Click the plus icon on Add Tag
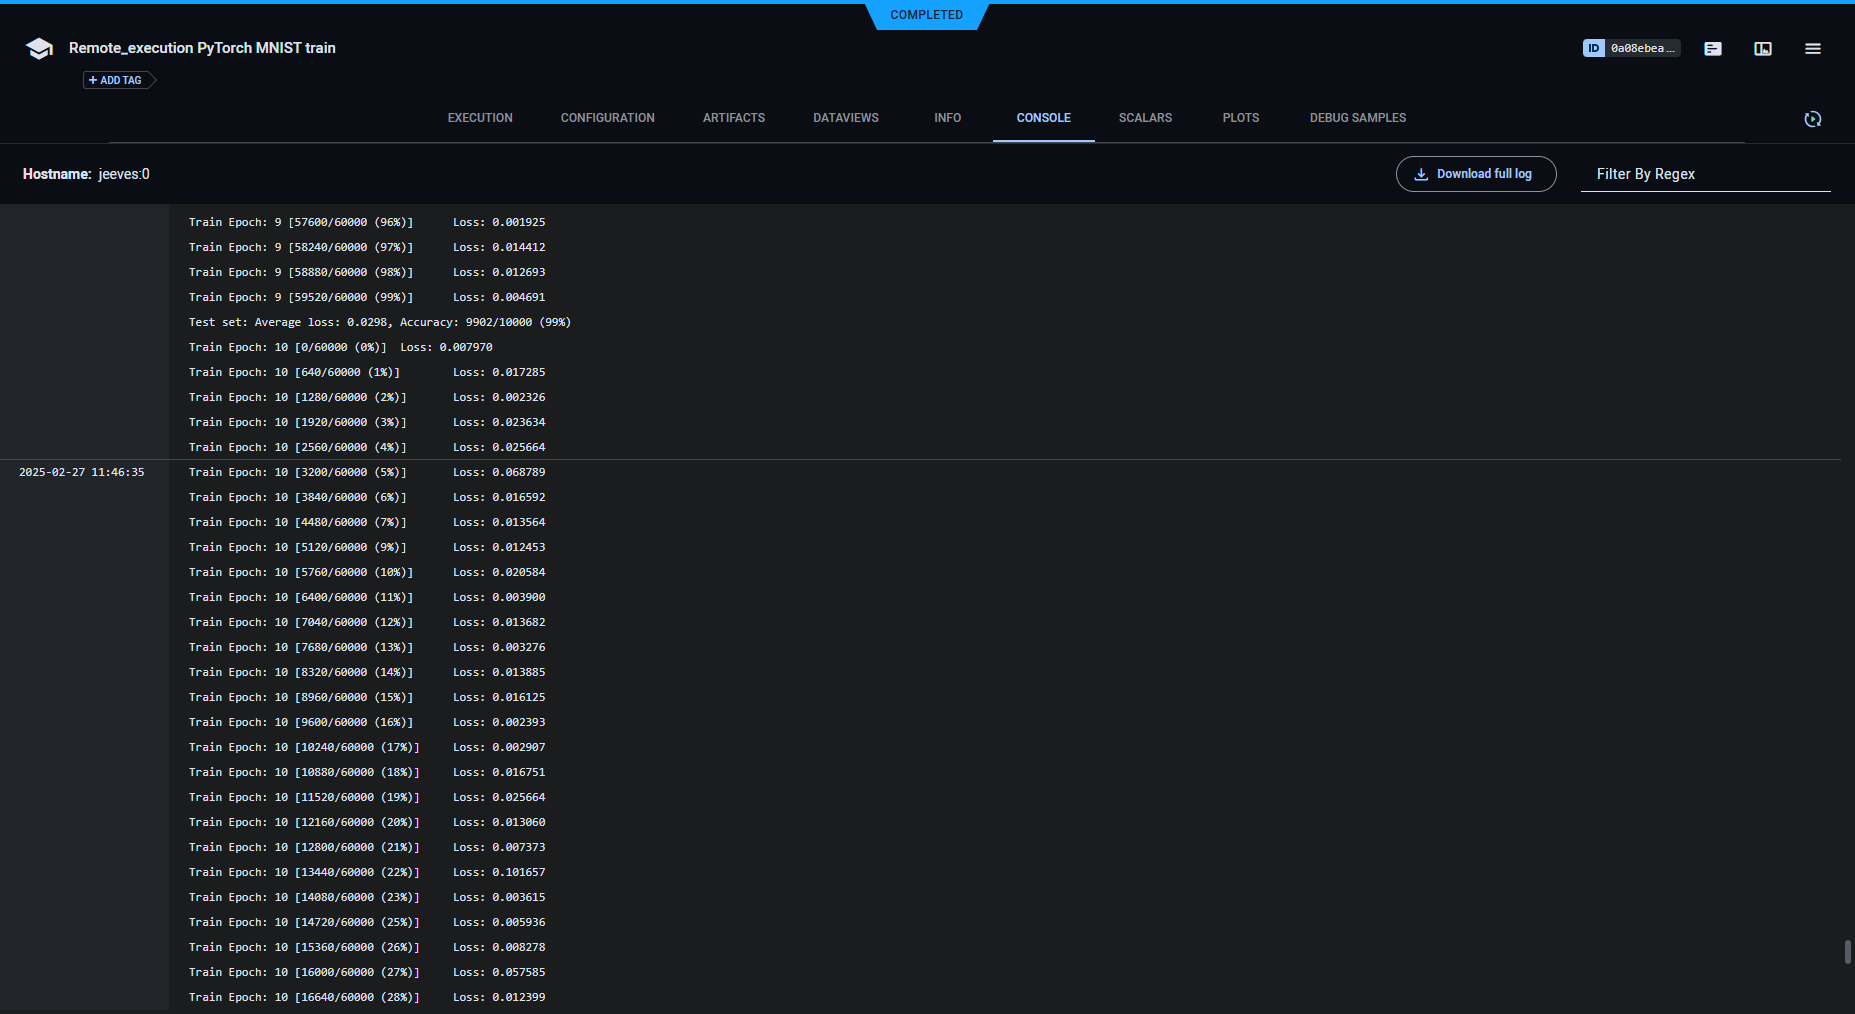 point(93,80)
